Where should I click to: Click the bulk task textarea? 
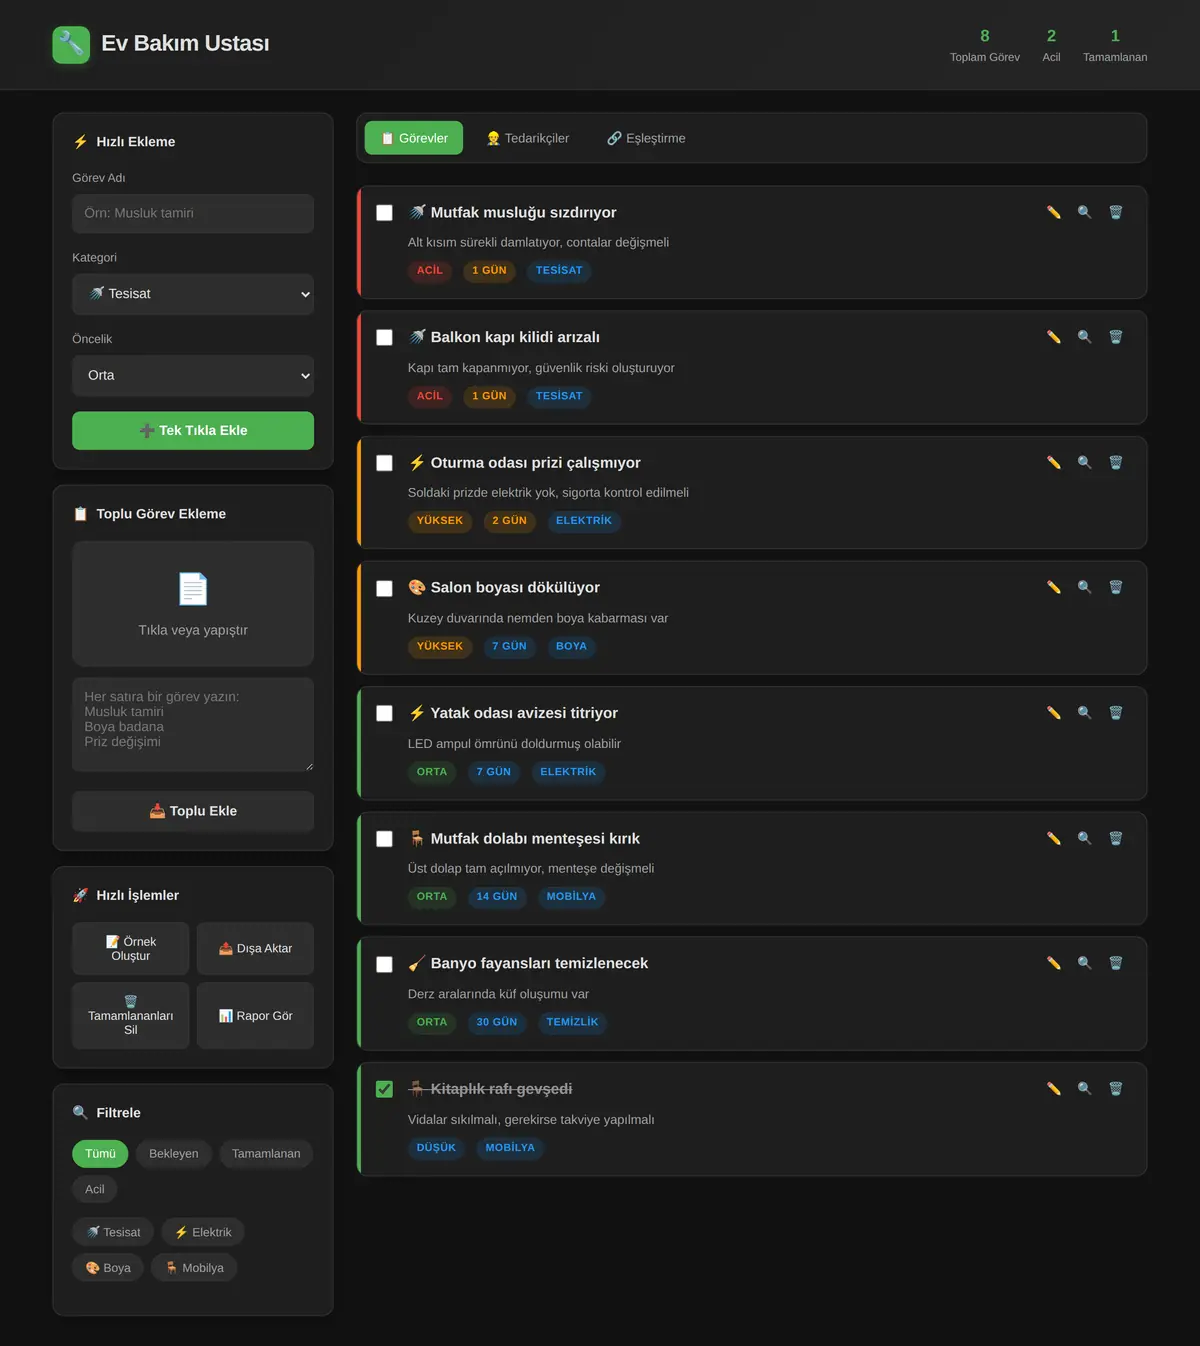pos(193,725)
